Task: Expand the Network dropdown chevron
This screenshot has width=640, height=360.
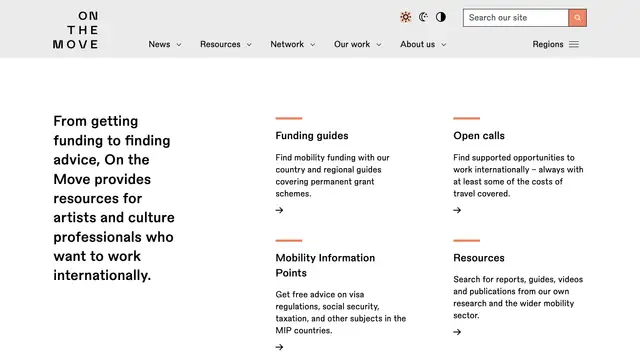Action: click(313, 44)
